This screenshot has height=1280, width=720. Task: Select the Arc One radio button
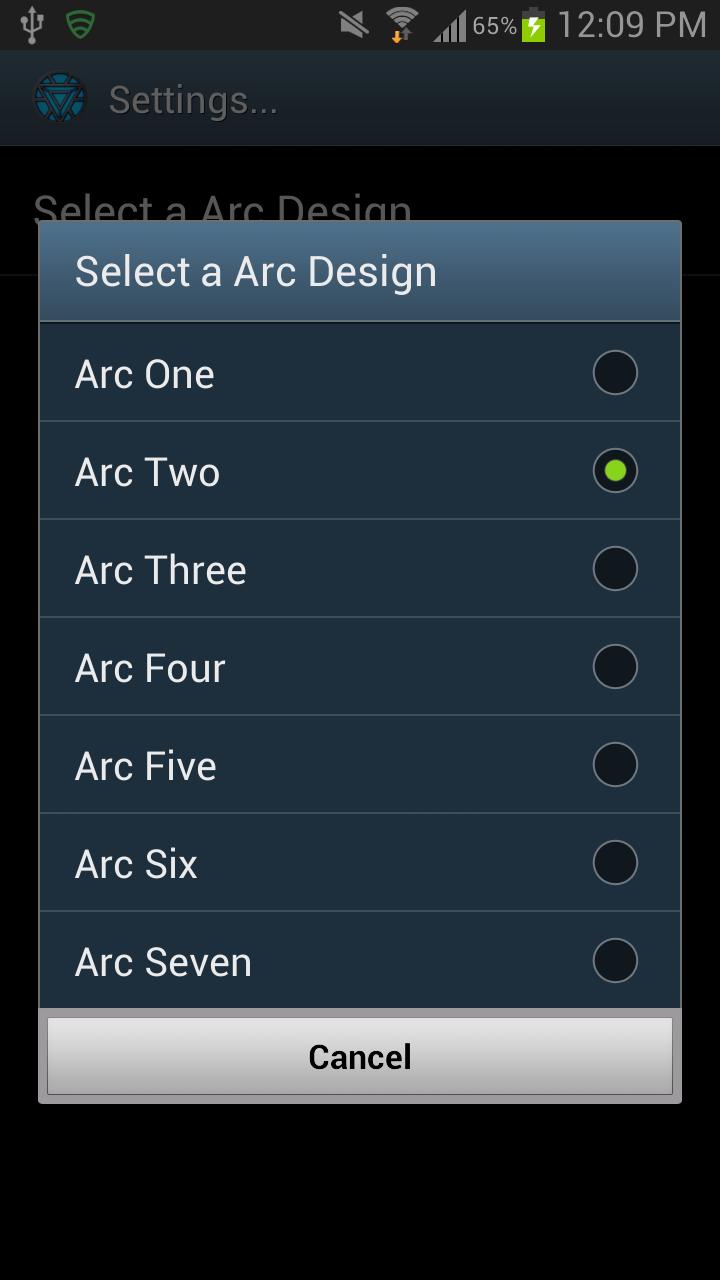pyautogui.click(x=615, y=373)
